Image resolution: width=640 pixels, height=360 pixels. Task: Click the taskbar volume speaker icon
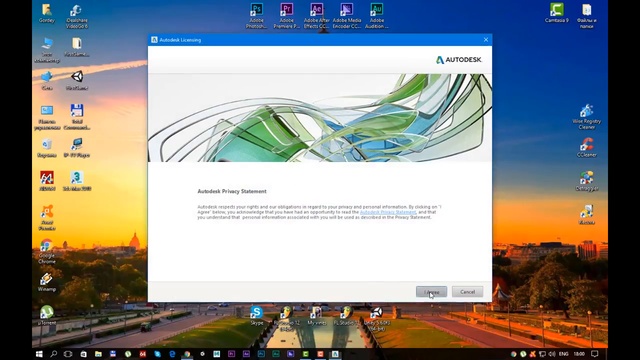click(552, 354)
